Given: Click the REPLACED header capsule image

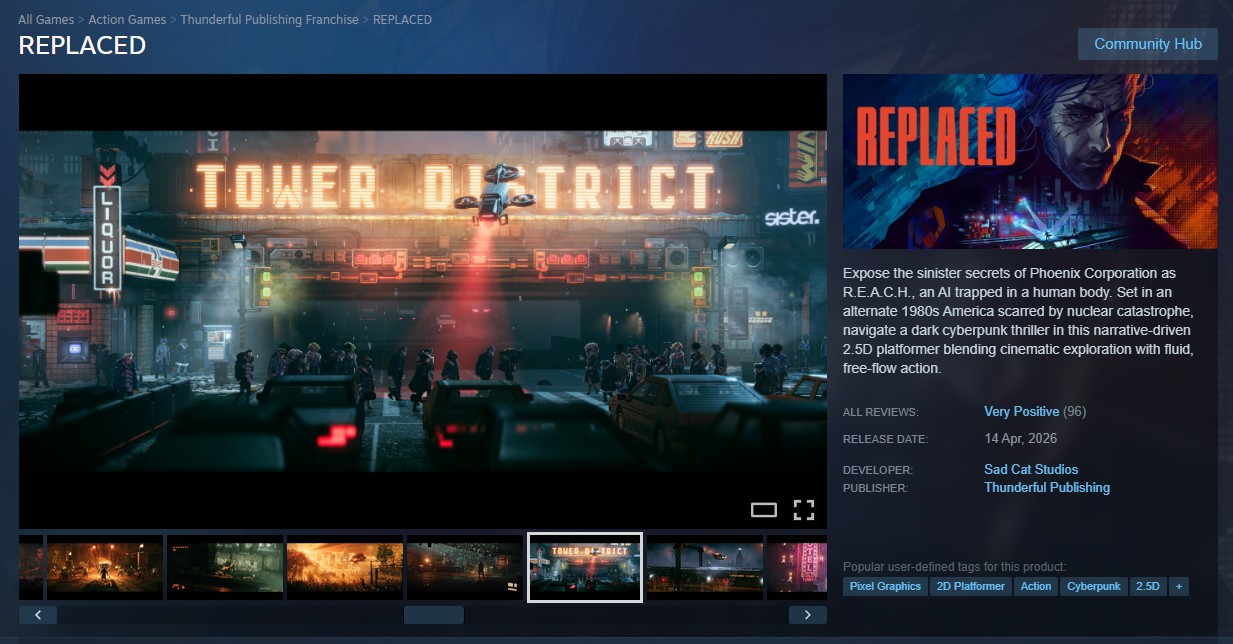Looking at the screenshot, I should tap(1030, 161).
